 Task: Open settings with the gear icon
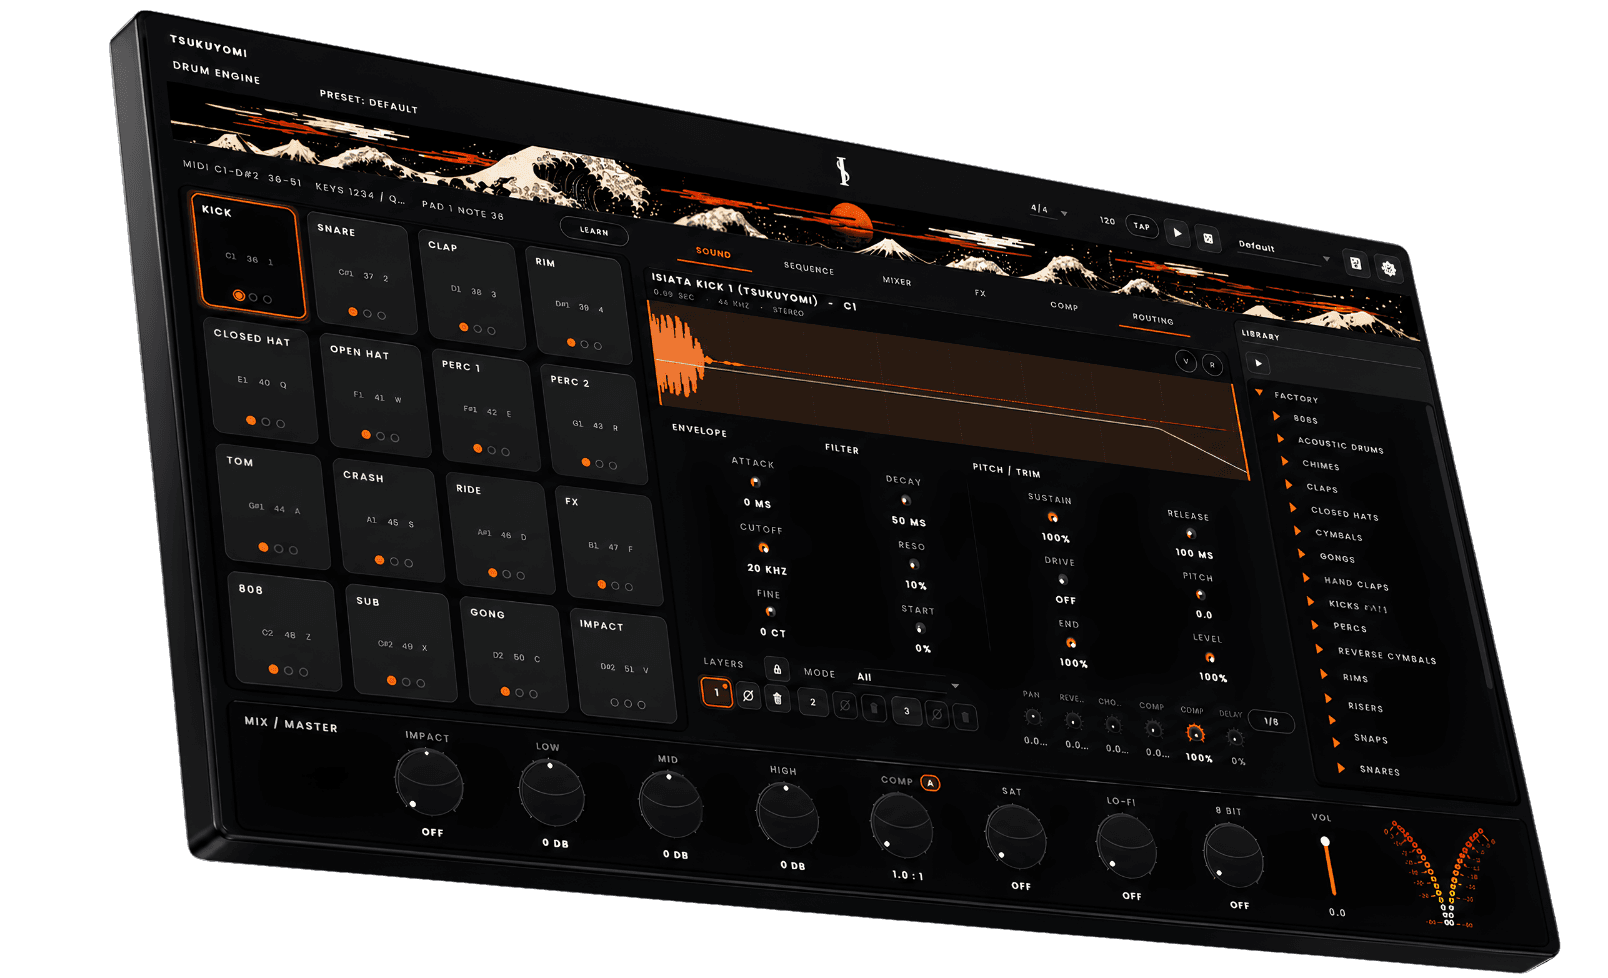pyautogui.click(x=1388, y=268)
